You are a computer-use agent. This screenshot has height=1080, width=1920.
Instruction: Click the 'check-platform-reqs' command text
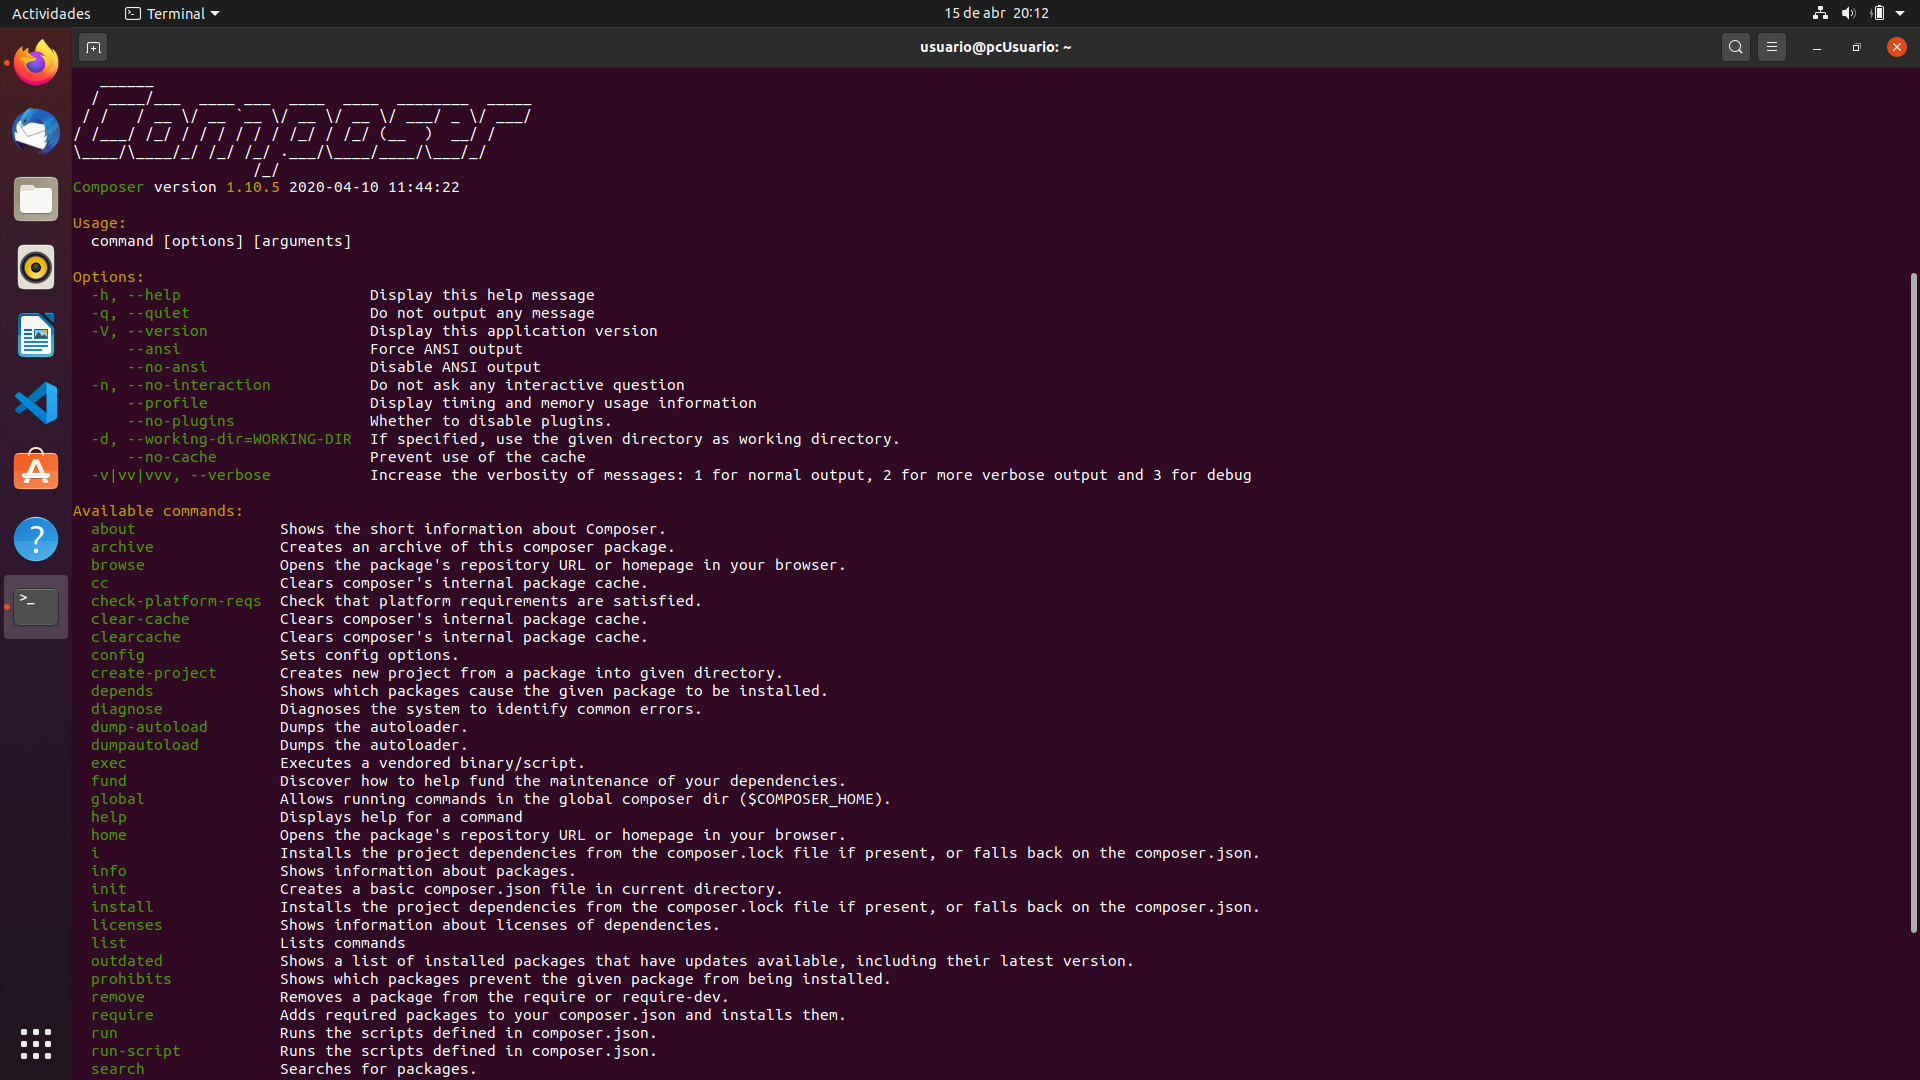coord(176,601)
